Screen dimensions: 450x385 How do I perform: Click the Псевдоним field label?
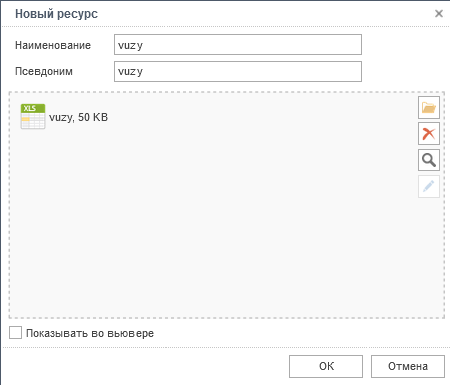point(44,71)
